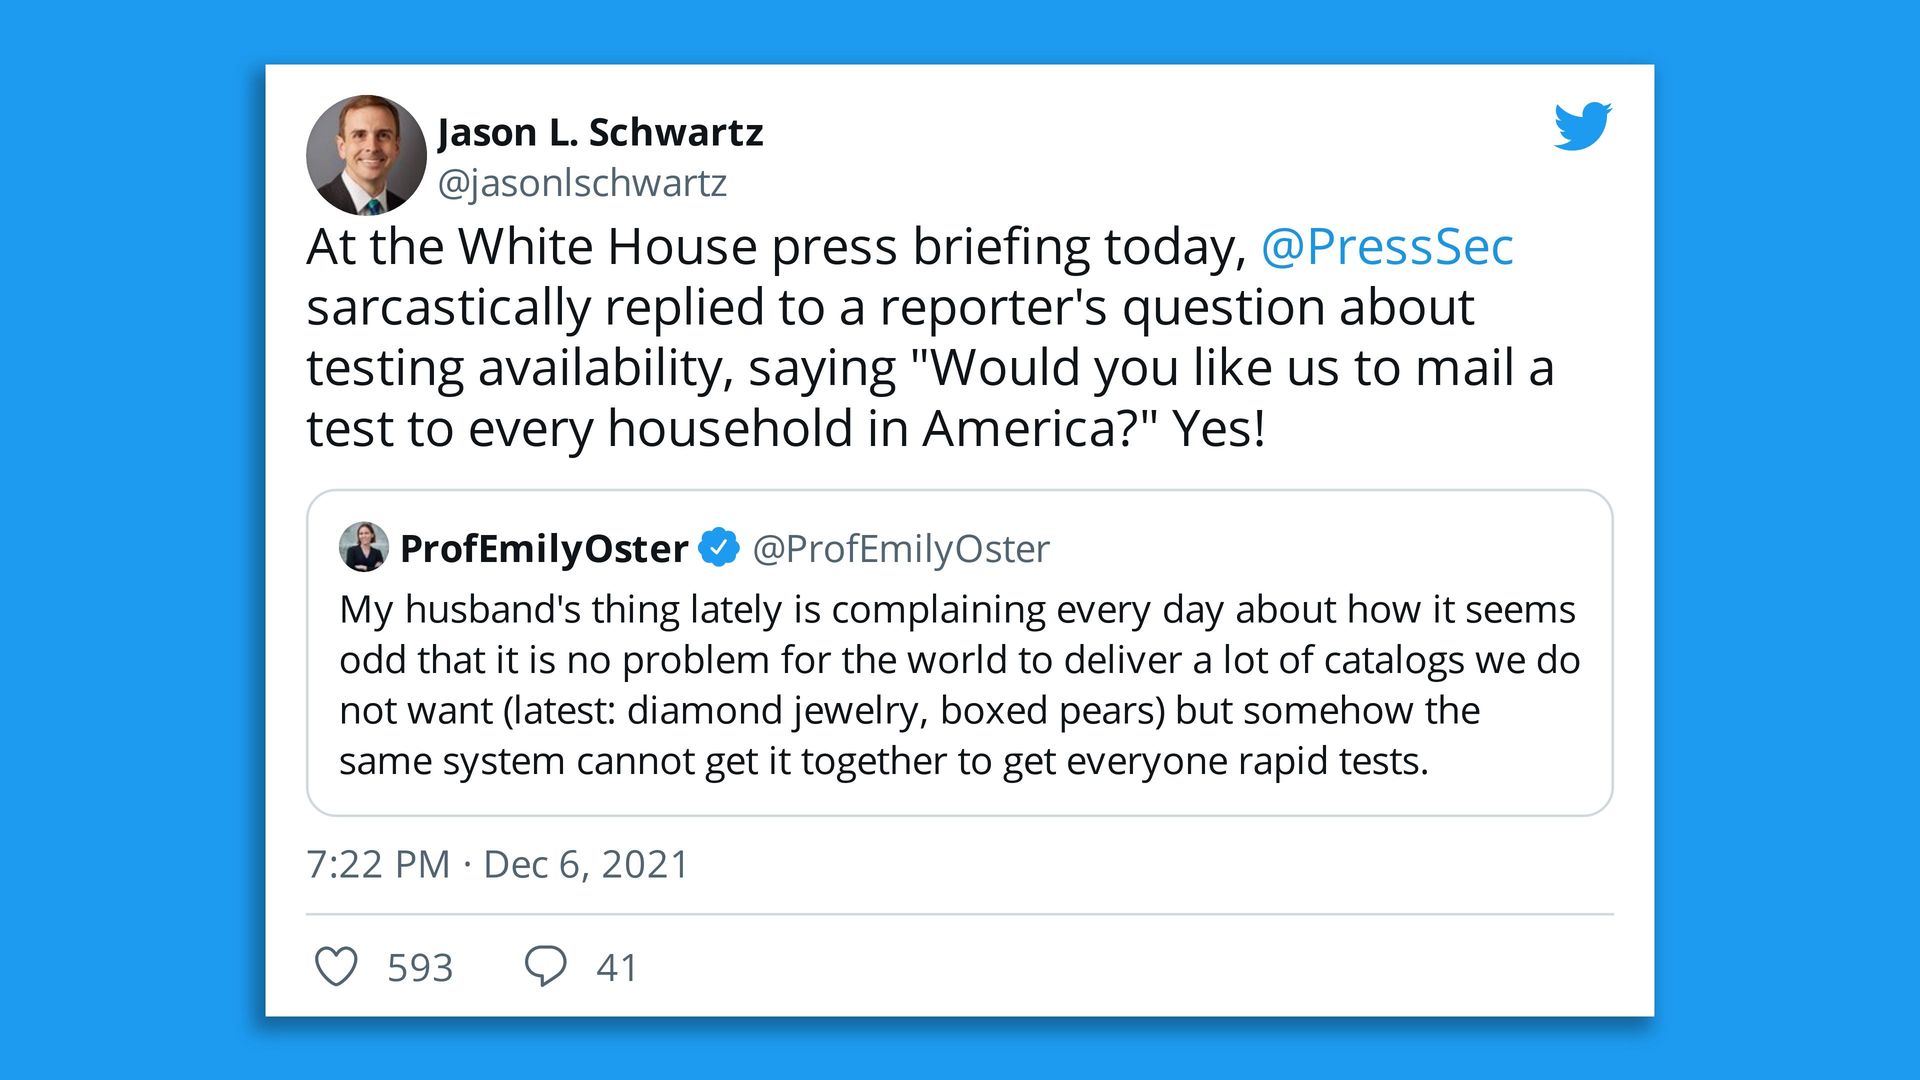Viewport: 1920px width, 1080px height.
Task: Click the gray @ProfEmilyOster handle
Action: pyautogui.click(x=900, y=549)
